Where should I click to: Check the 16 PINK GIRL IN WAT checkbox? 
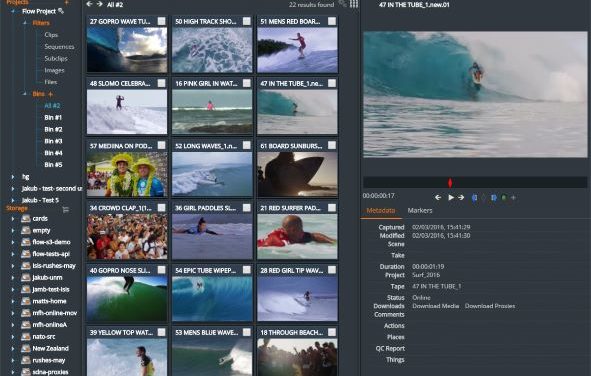click(x=247, y=83)
